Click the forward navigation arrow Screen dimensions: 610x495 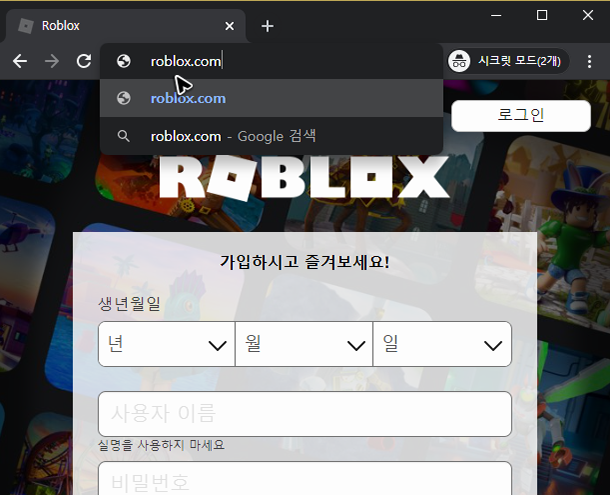point(52,61)
